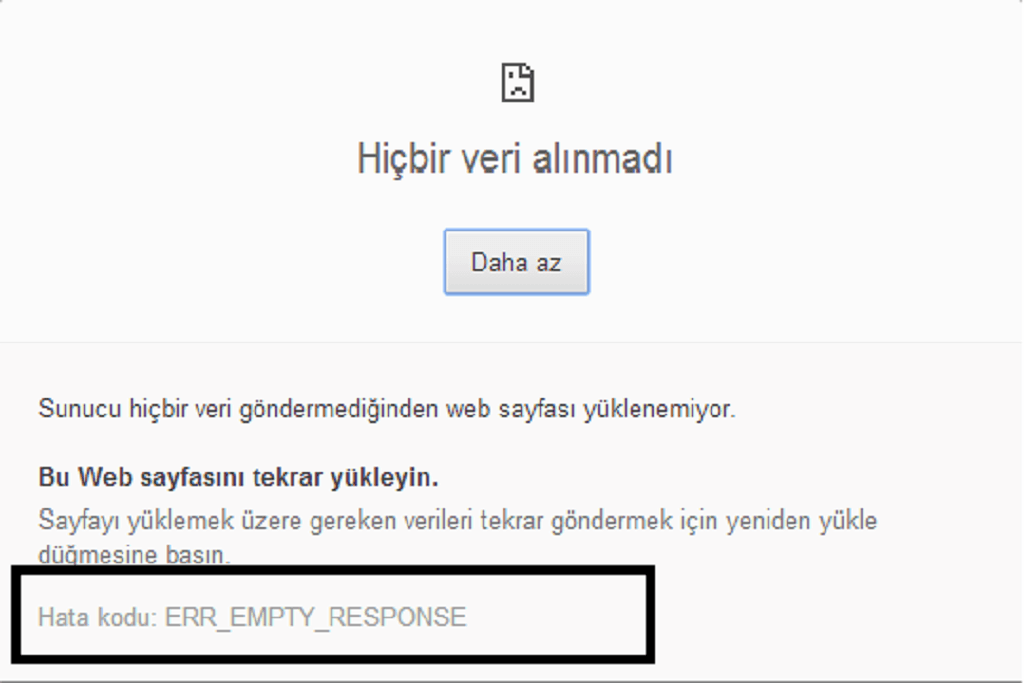
Task: Collapse details with the Daha az button
Action: [x=517, y=262]
